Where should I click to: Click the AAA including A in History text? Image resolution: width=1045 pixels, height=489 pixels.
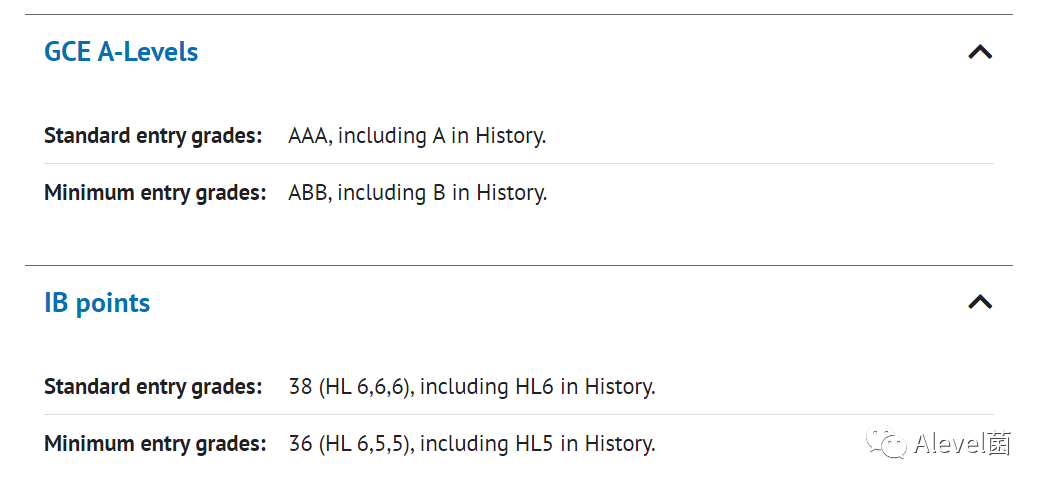417,136
